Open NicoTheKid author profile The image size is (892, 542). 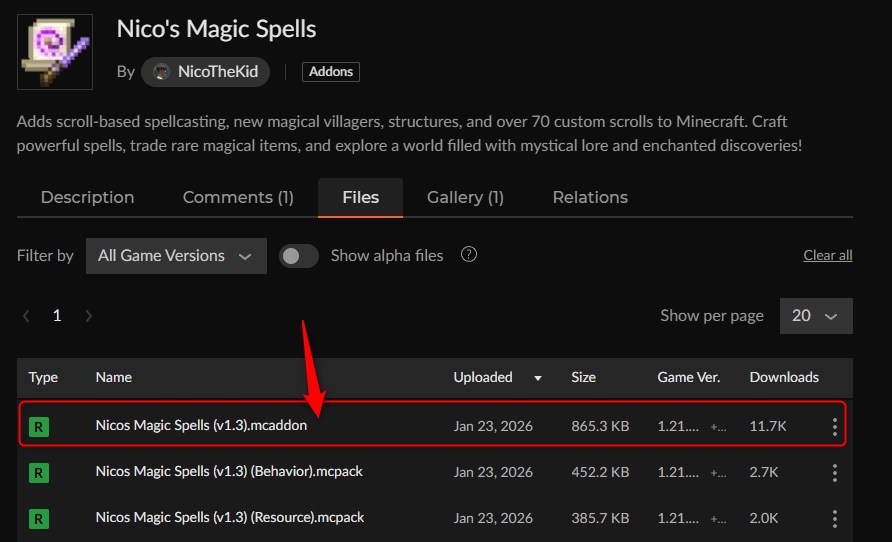coord(205,72)
